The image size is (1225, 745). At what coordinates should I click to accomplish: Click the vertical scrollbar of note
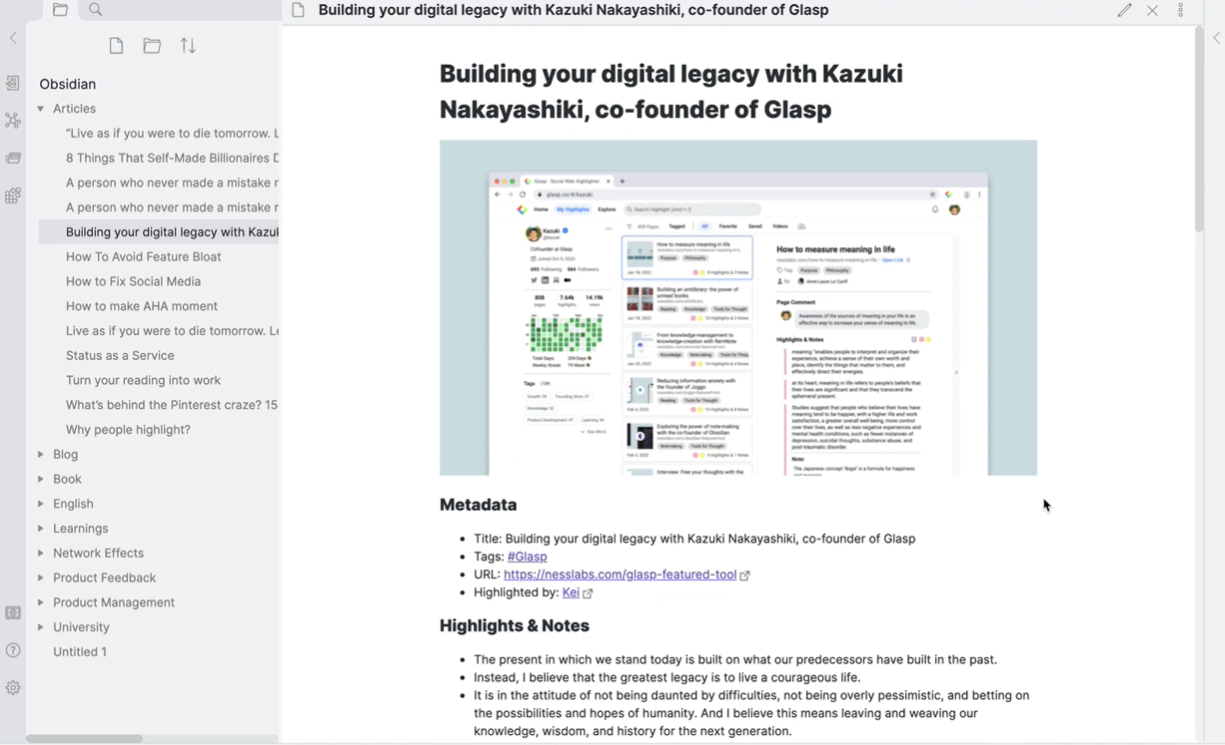click(1200, 130)
